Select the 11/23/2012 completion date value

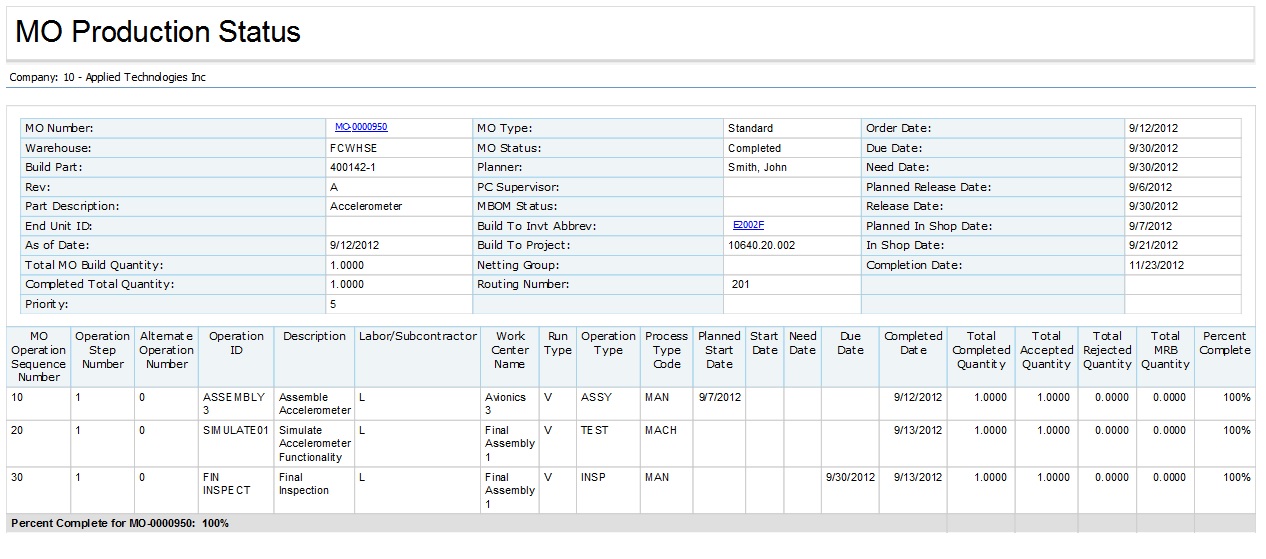[x=1156, y=266]
